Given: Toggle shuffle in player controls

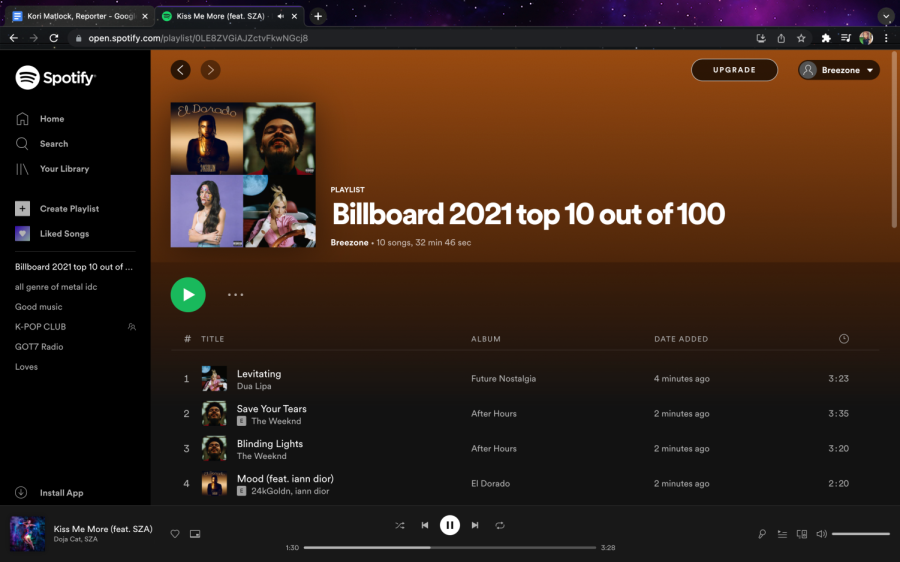Looking at the screenshot, I should [400, 525].
